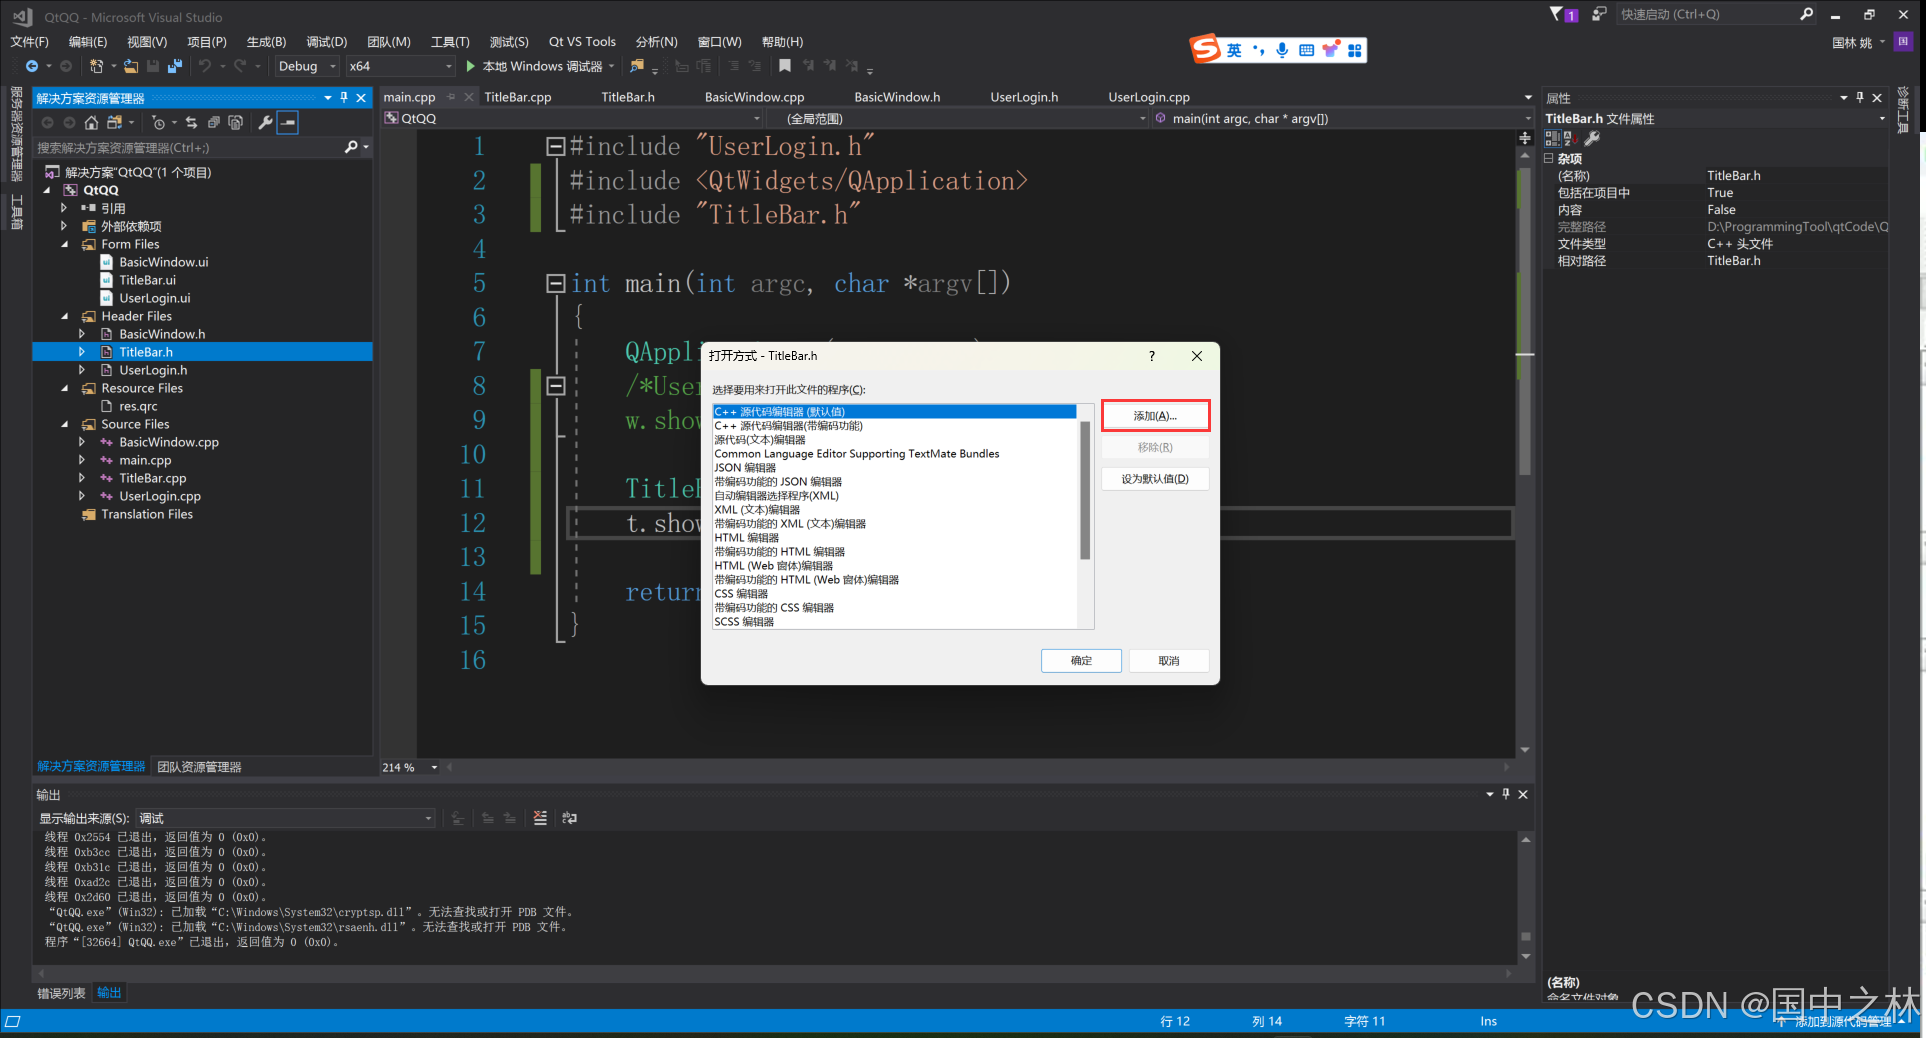The width and height of the screenshot is (1926, 1038).
Task: Open the 显示输出来源 调试 dropdown
Action: [x=286, y=818]
